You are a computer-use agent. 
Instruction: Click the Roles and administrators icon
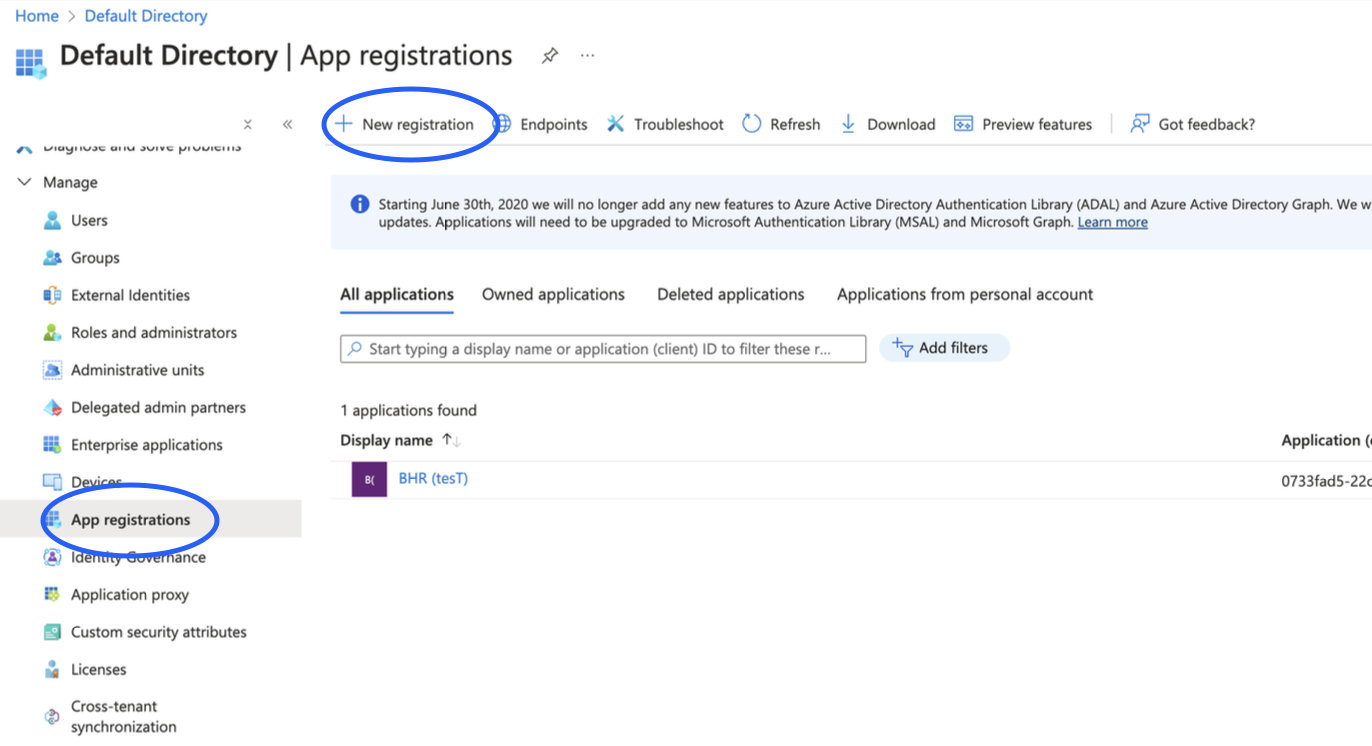(x=52, y=332)
